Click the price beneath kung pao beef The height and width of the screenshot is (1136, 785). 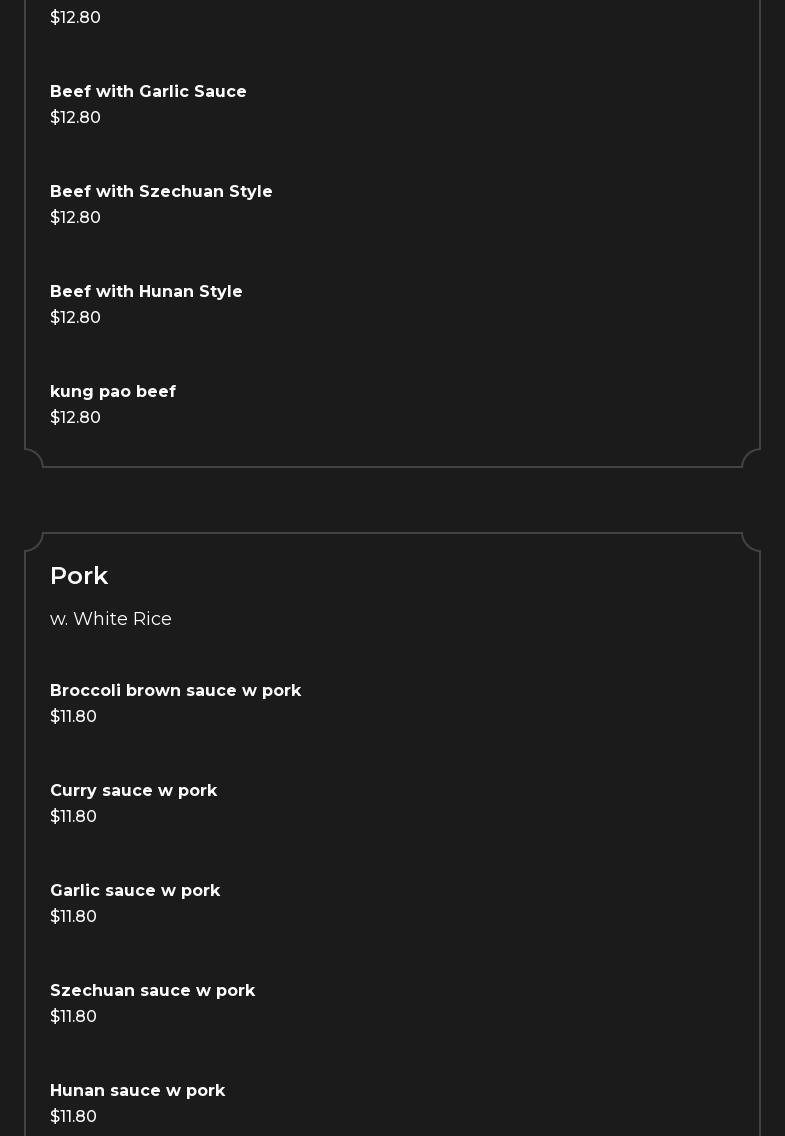click(75, 417)
